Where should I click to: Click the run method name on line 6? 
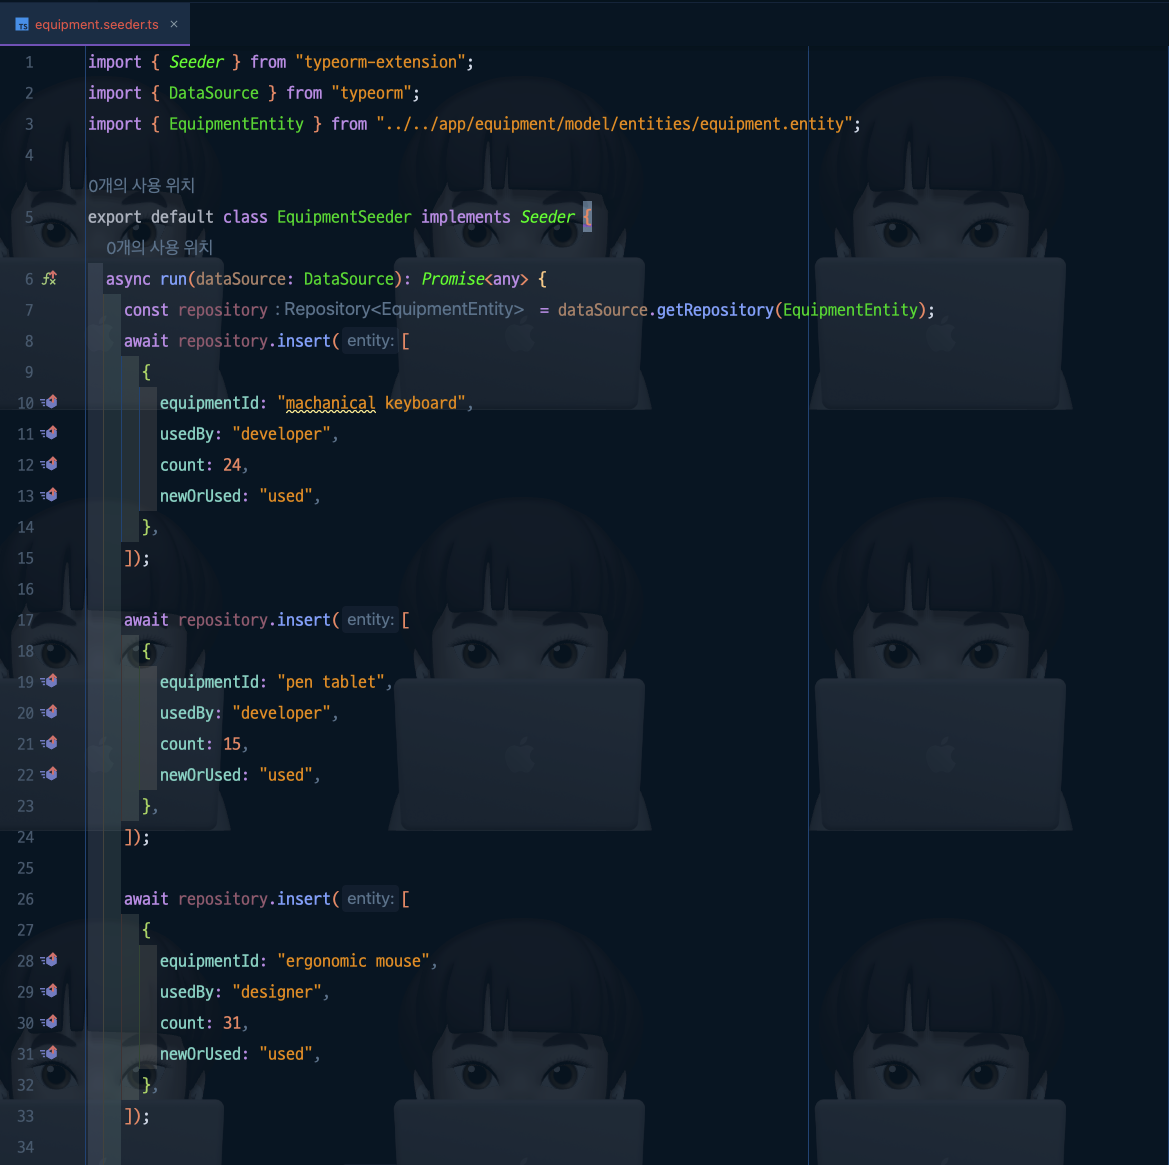pyautogui.click(x=173, y=279)
